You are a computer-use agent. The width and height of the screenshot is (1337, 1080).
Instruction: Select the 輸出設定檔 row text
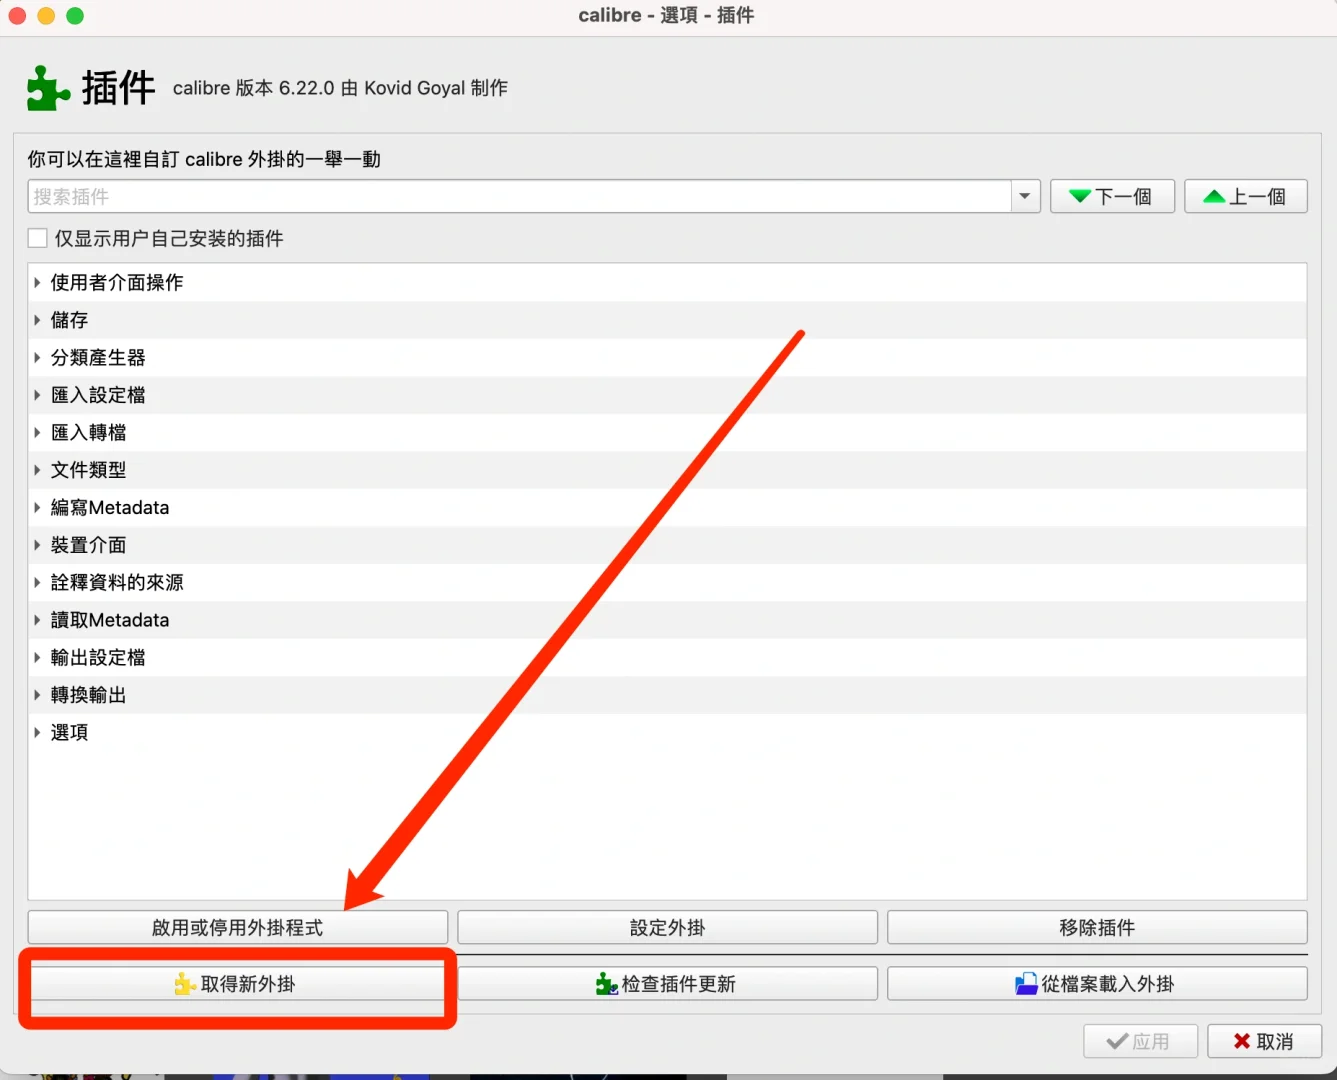point(98,657)
